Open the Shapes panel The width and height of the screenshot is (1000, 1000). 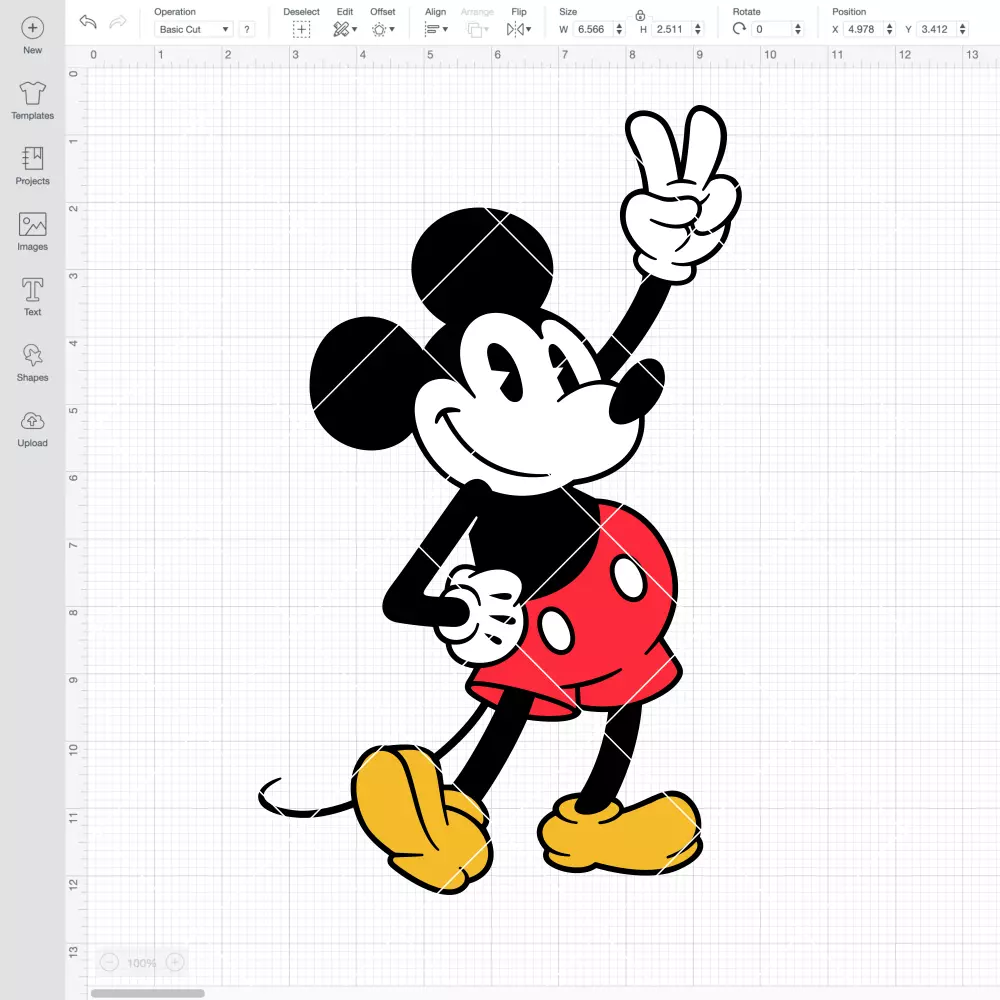[x=33, y=363]
